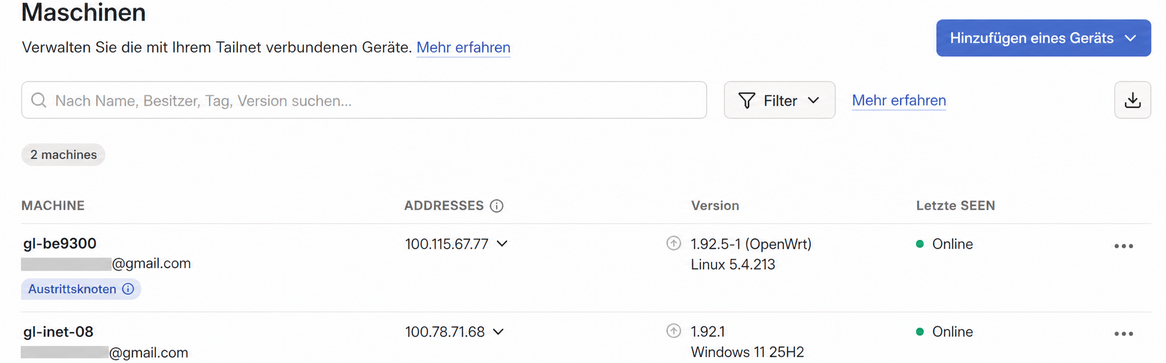Click version 1.92.1 text
This screenshot has height=363, width=1166.
pyautogui.click(x=708, y=331)
